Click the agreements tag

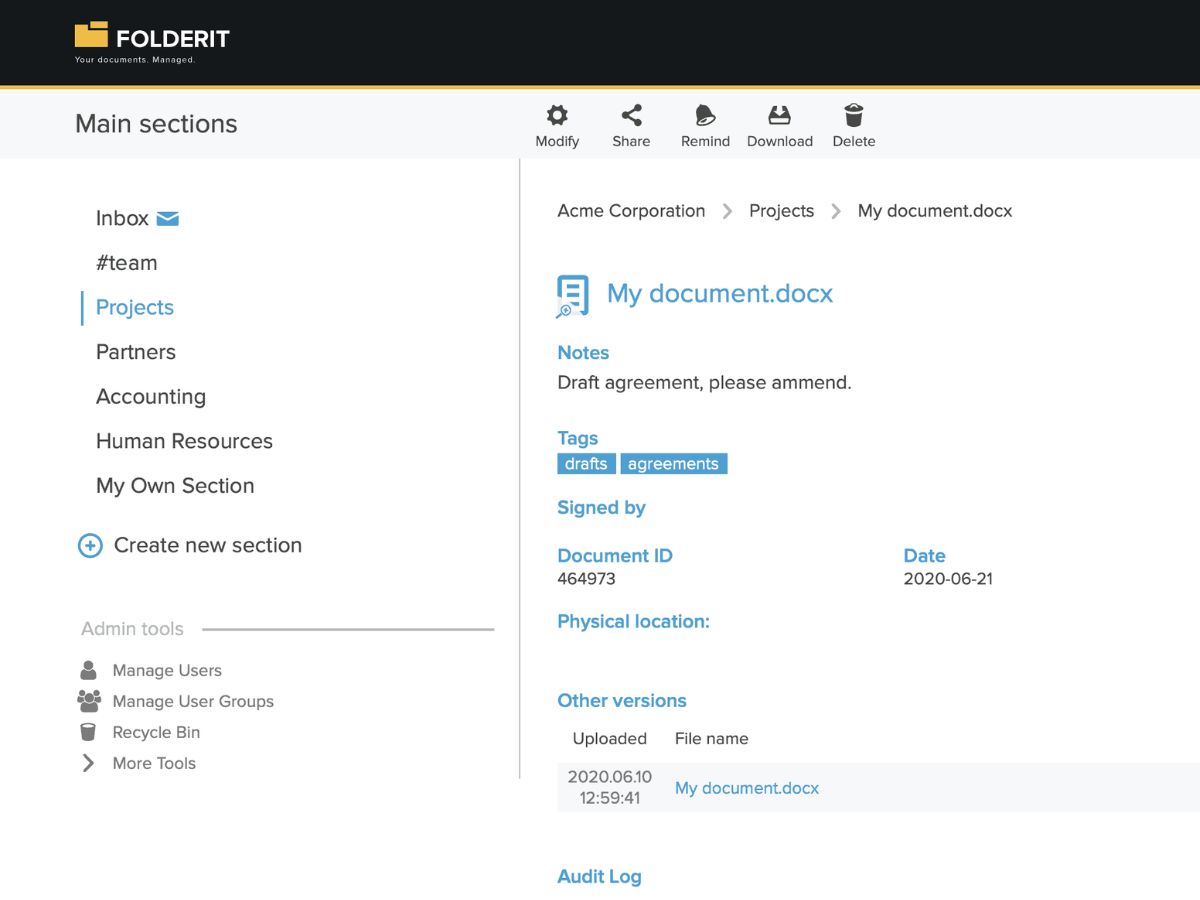tap(673, 464)
